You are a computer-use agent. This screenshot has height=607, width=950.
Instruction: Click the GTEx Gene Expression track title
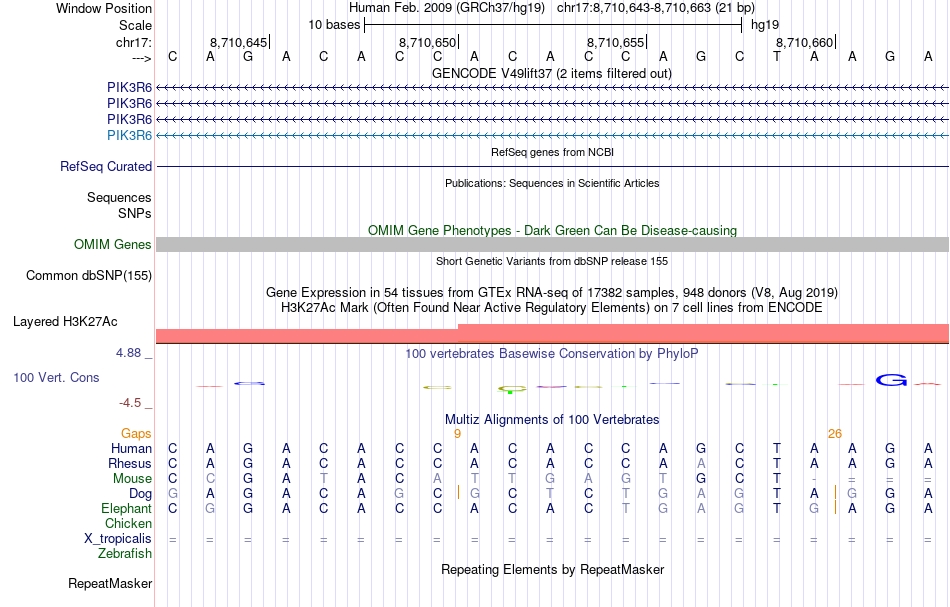coord(552,293)
